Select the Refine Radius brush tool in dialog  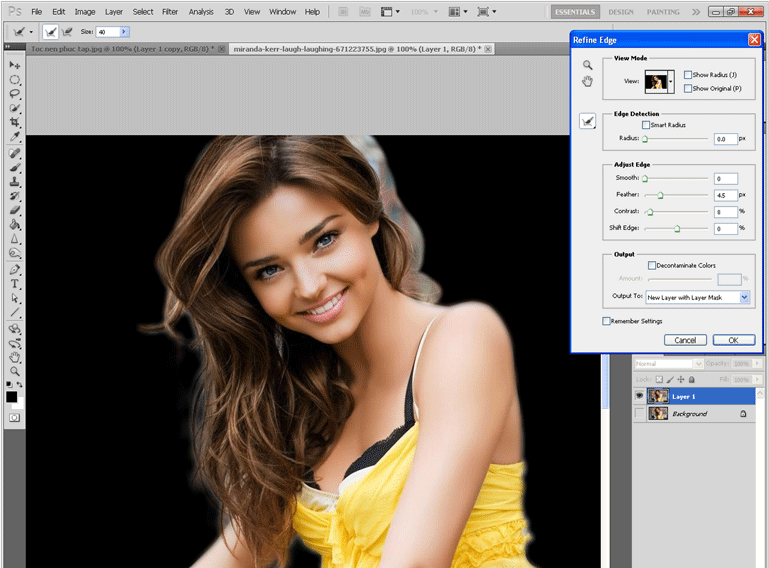pos(588,121)
